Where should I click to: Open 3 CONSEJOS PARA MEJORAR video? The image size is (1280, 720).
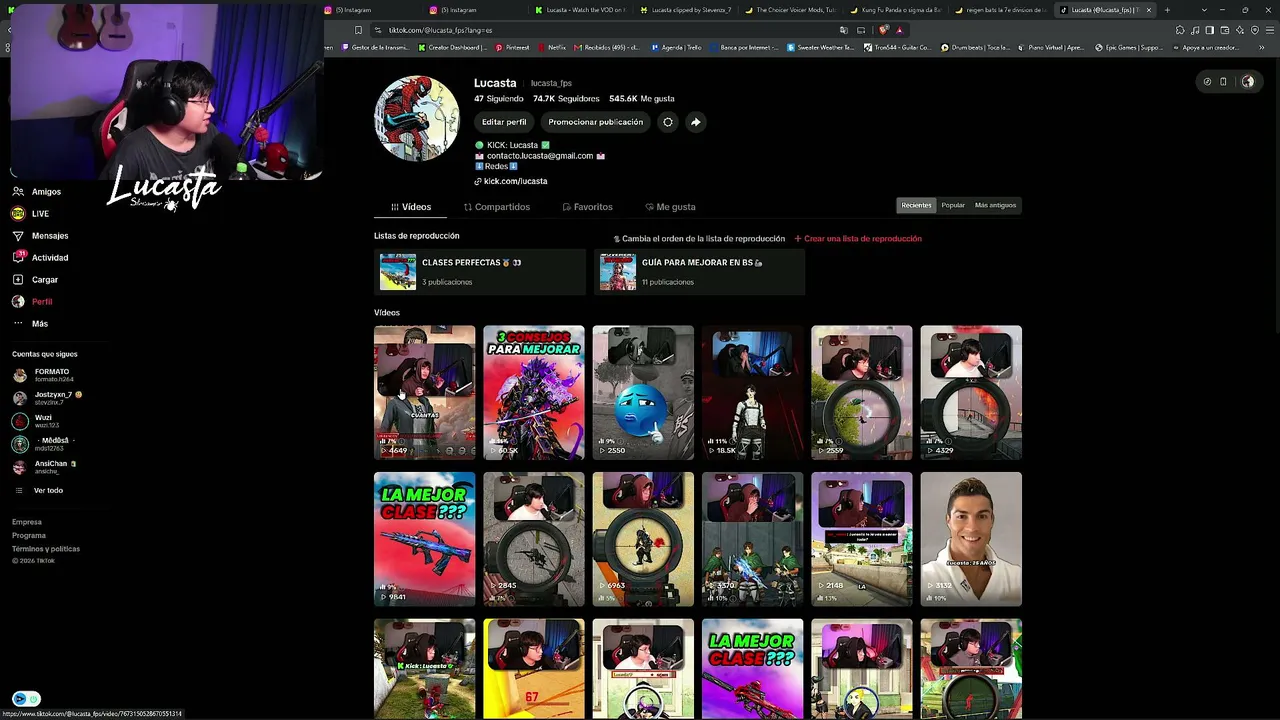coord(534,392)
